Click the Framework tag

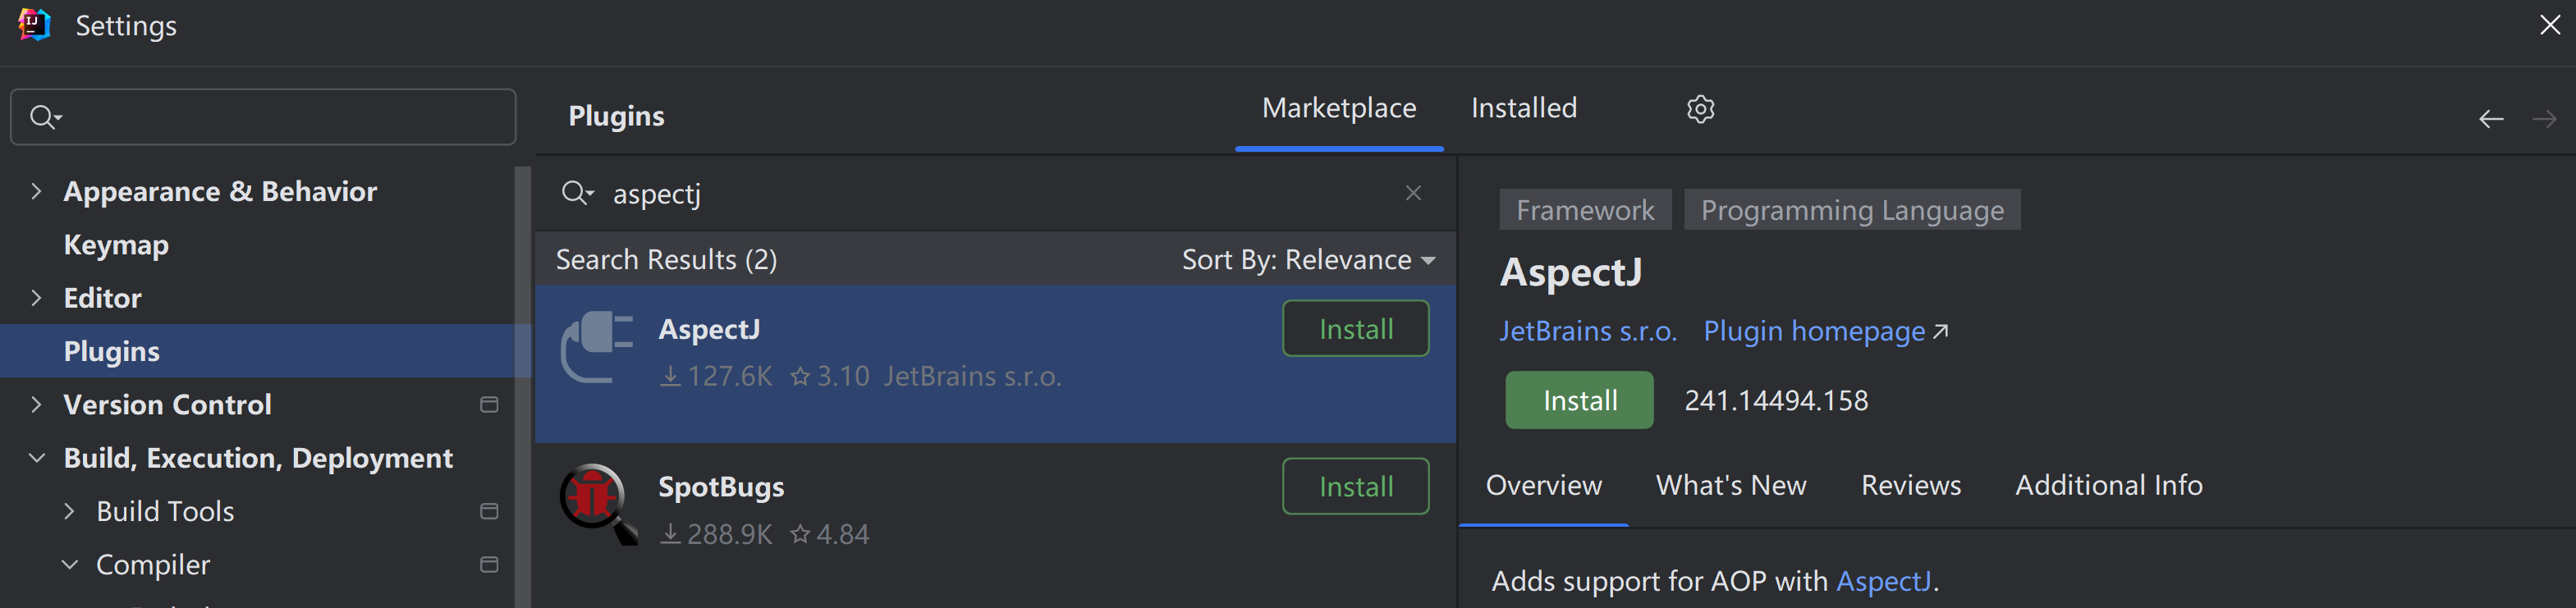pos(1585,210)
